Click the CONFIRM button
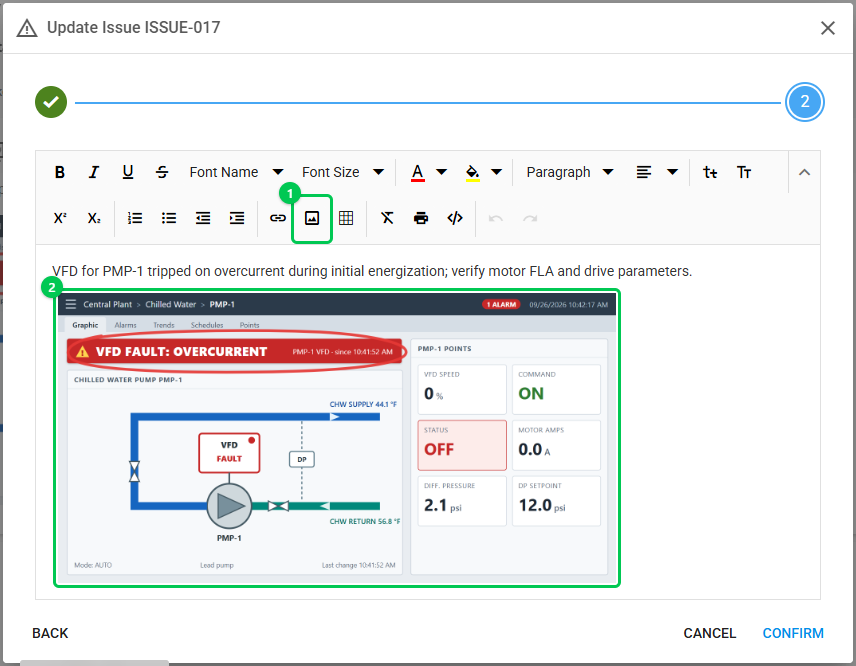Image resolution: width=856 pixels, height=666 pixels. click(793, 633)
